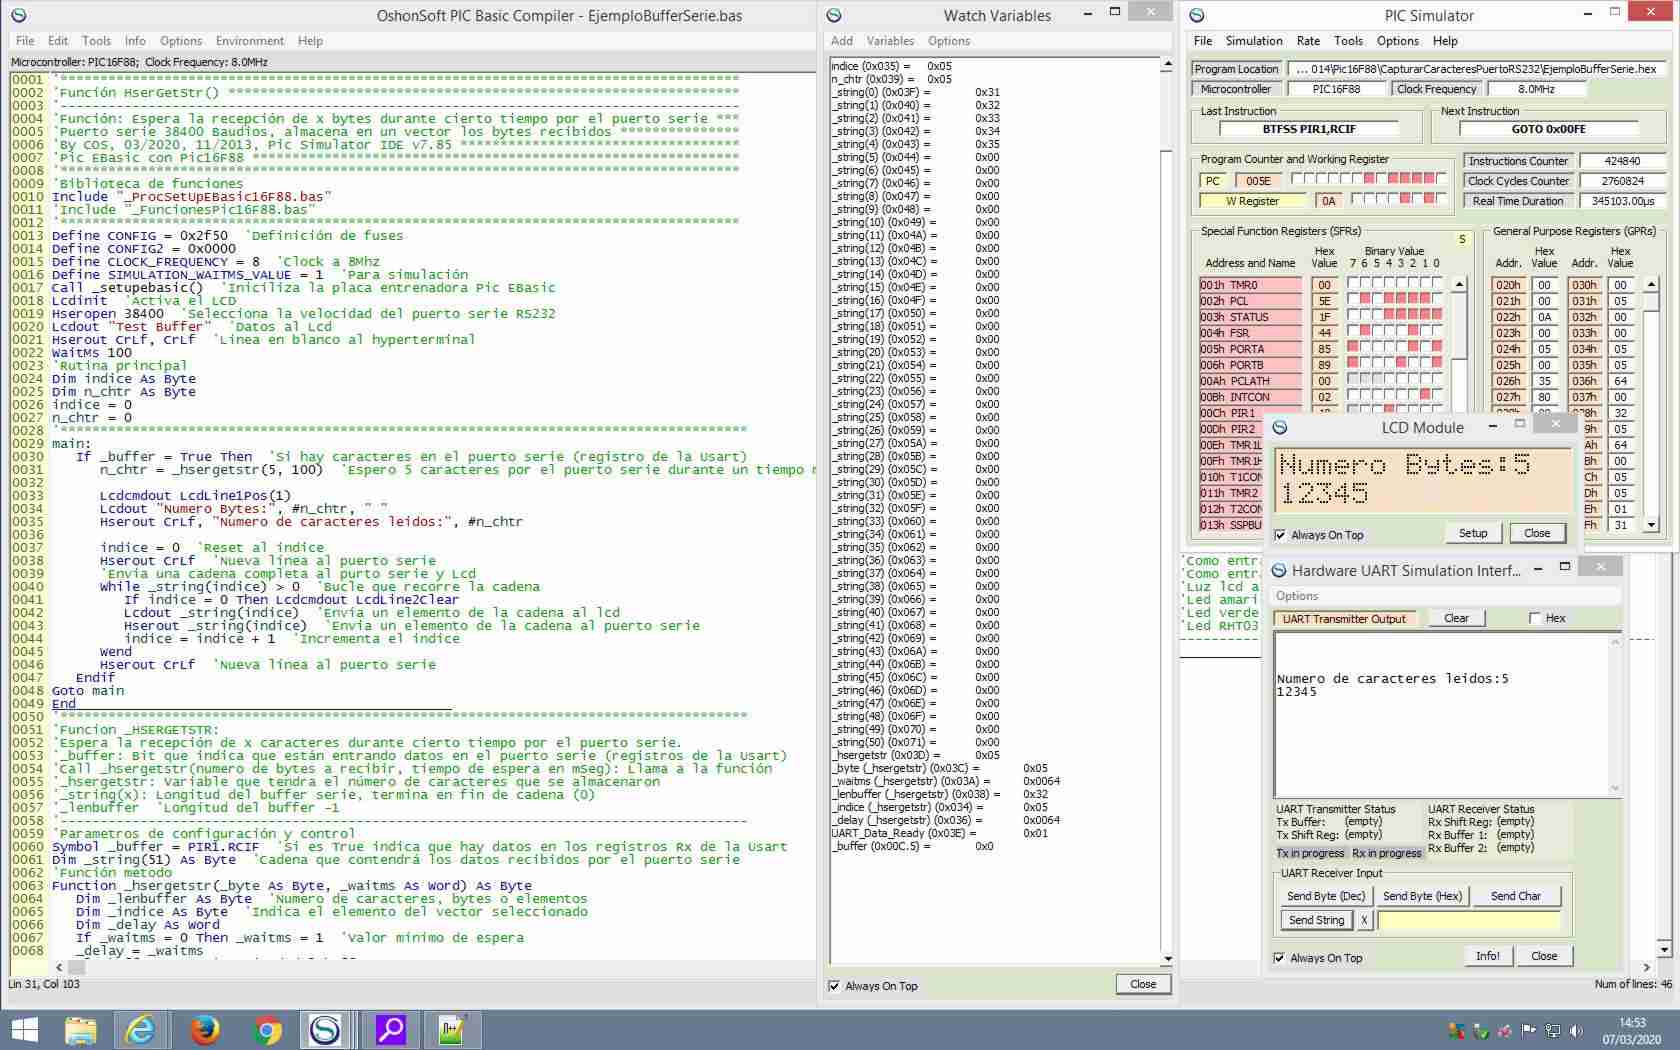The width and height of the screenshot is (1680, 1050).
Task: Open the Options menu in UART interface
Action: (1297, 596)
